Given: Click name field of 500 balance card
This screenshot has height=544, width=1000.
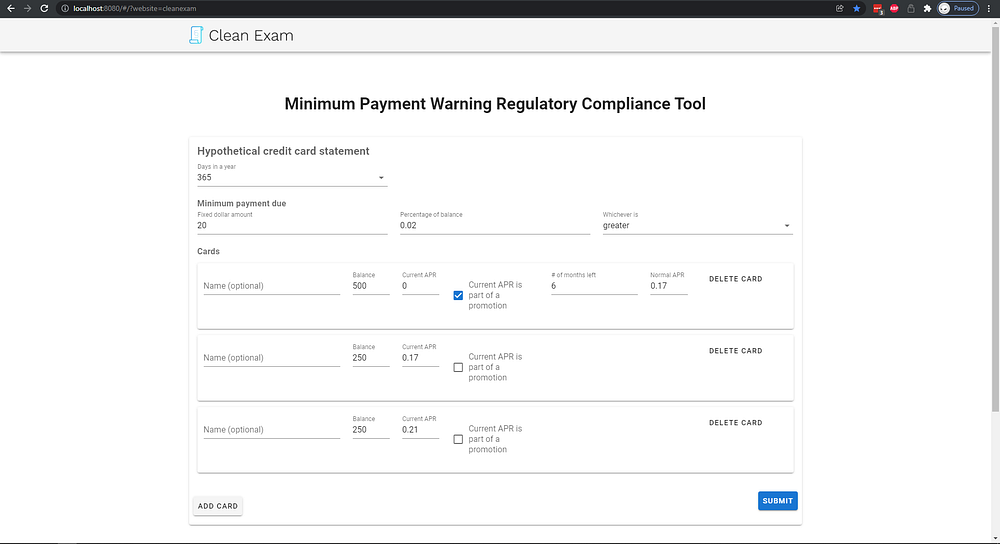Looking at the screenshot, I should 272,286.
